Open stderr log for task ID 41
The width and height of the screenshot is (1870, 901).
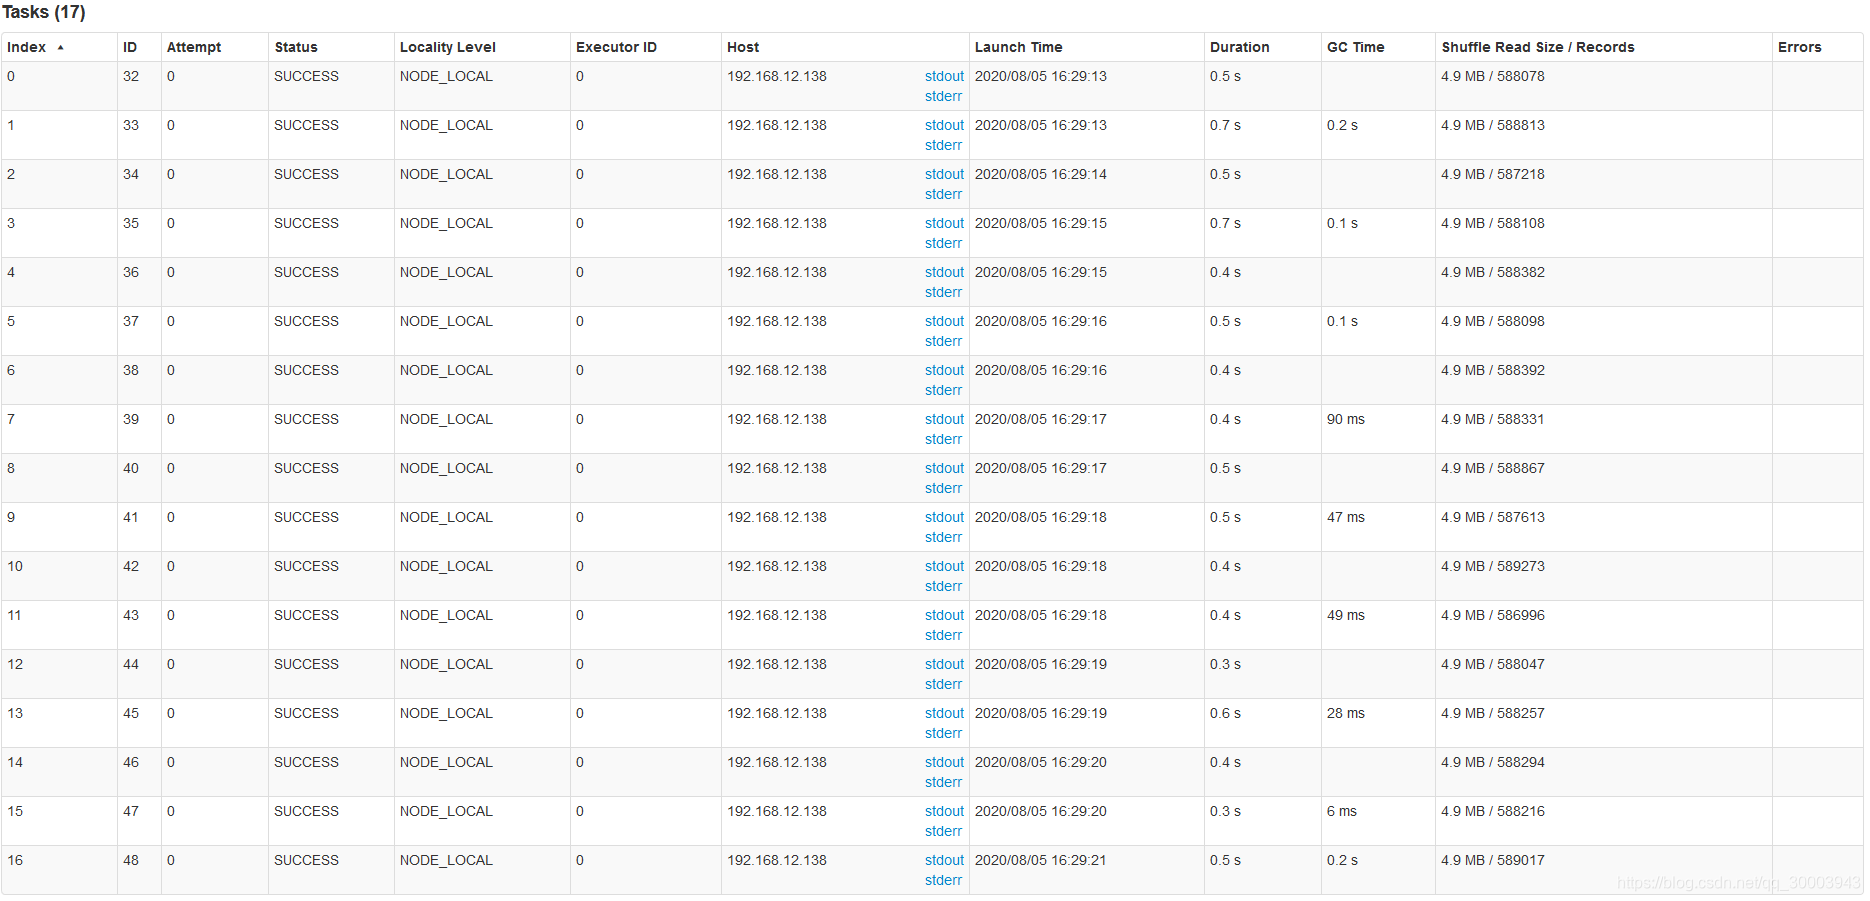(x=943, y=537)
